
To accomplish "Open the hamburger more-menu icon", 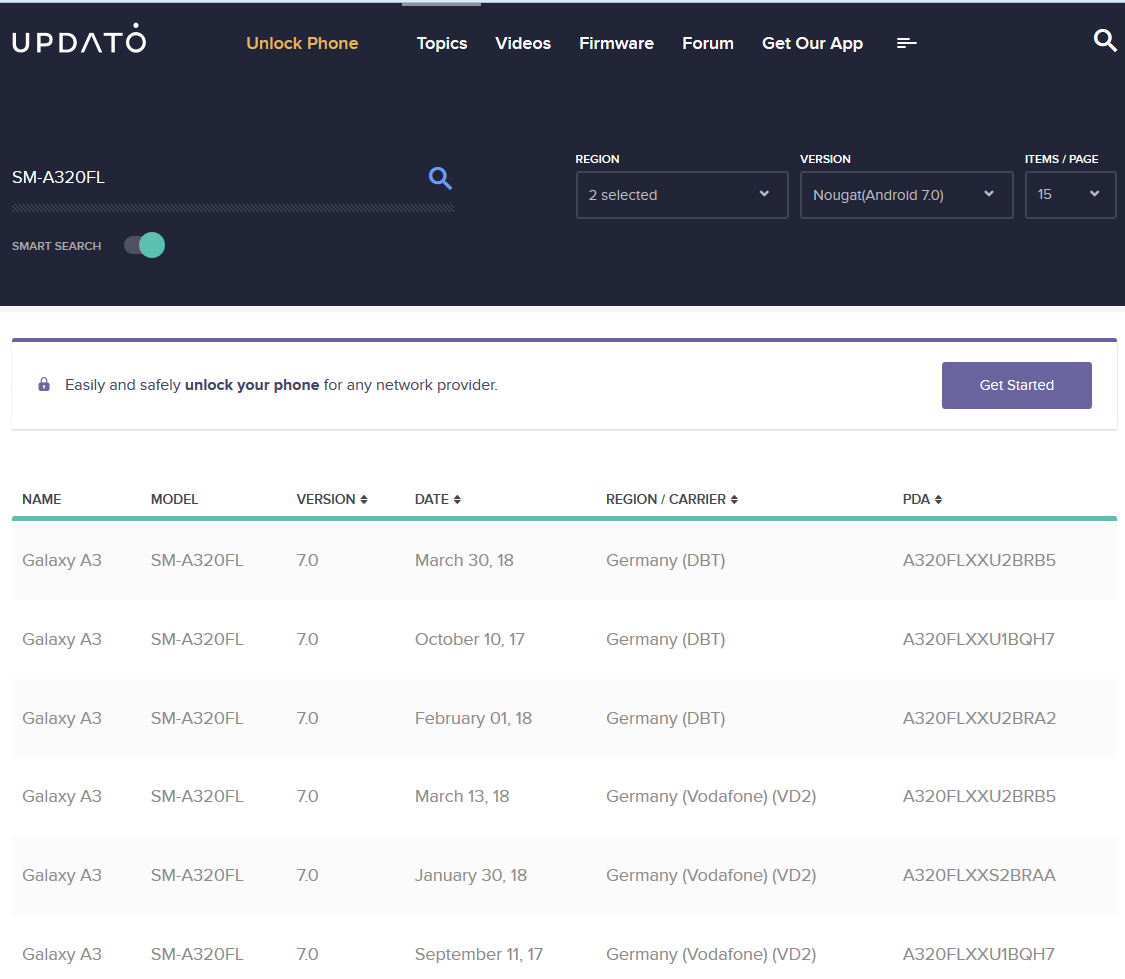I will [906, 43].
